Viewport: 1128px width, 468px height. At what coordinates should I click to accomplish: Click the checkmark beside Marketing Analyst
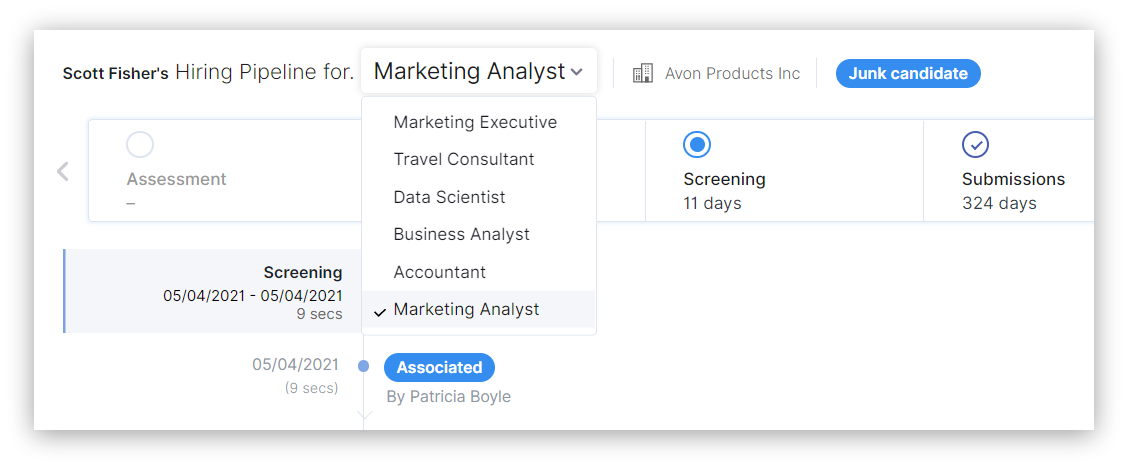coord(380,311)
